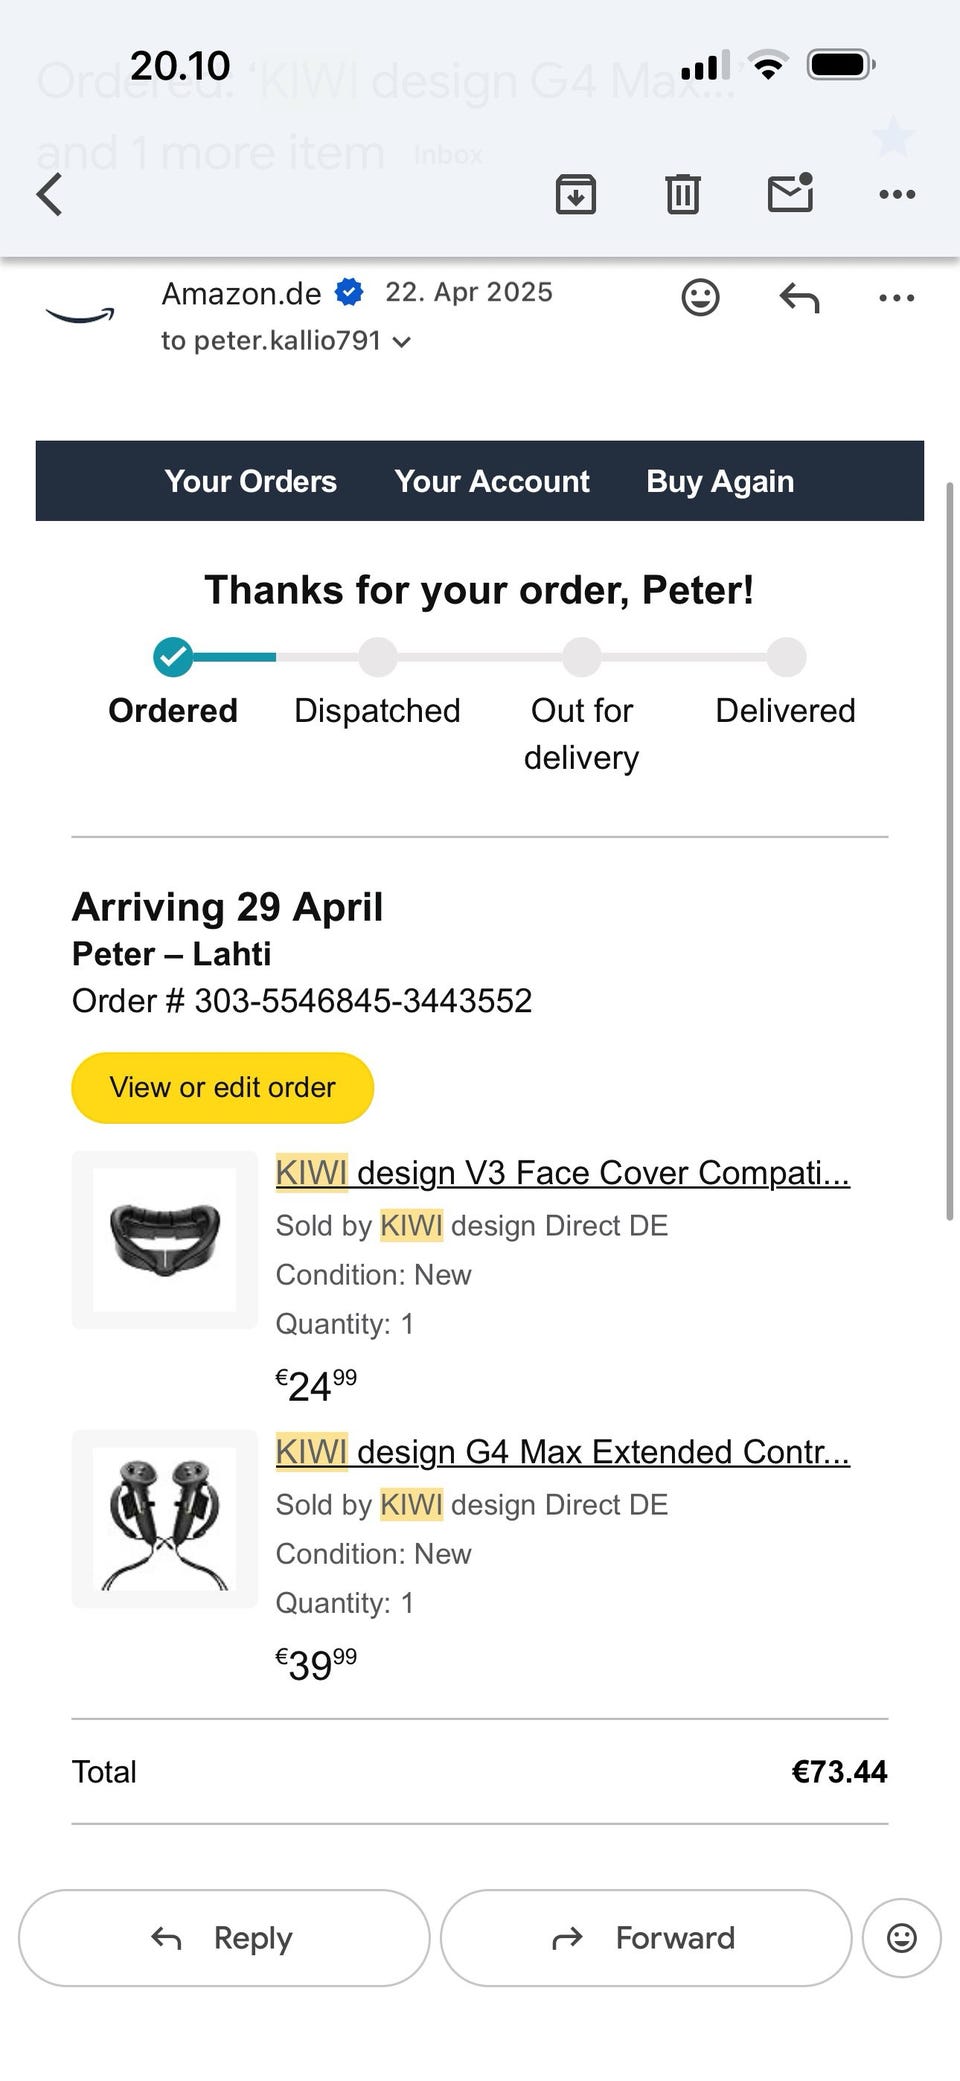
Task: Open KIWI design V3 Face Cover link
Action: tap(563, 1172)
